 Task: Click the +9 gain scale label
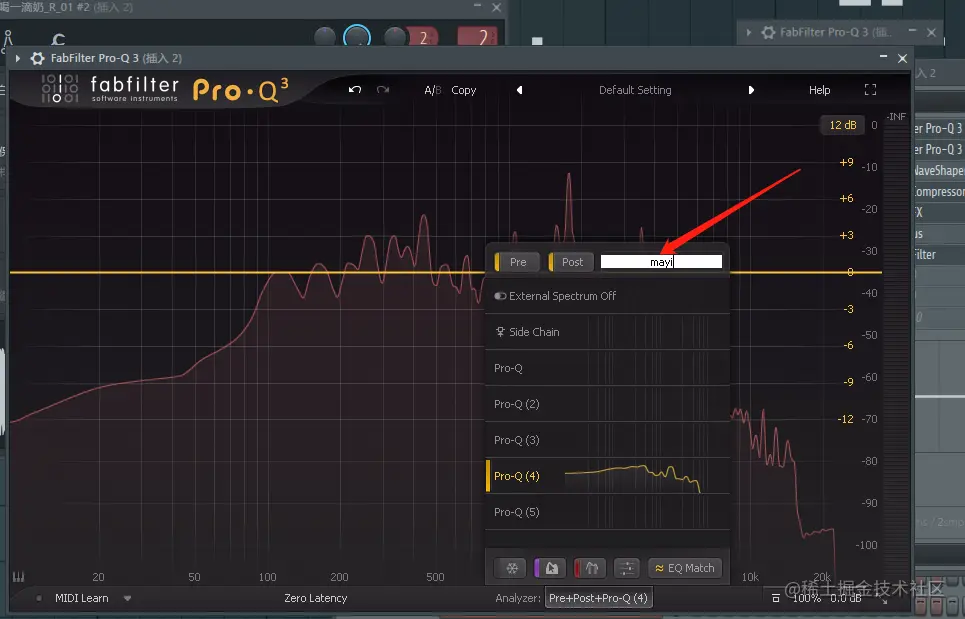(x=846, y=162)
